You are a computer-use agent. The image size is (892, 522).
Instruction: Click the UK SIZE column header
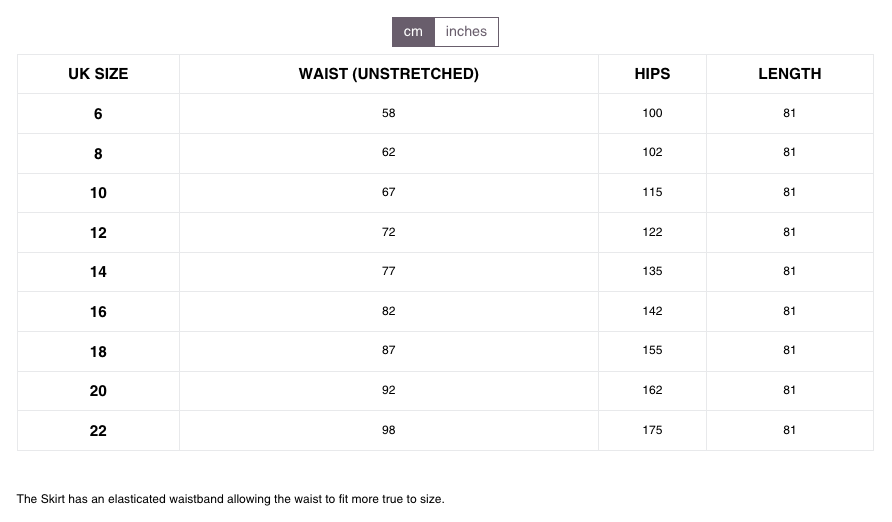(x=98, y=74)
